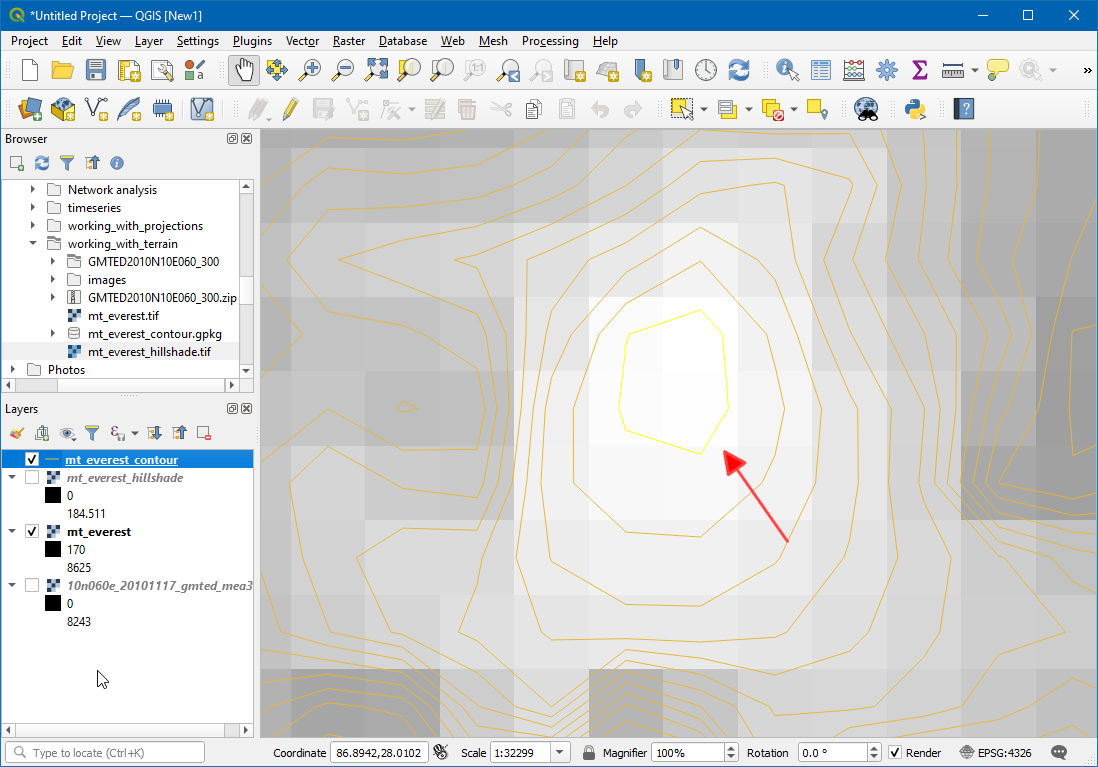
Task: Enable the mt_everest_hillshade layer visibility
Action: pos(32,478)
